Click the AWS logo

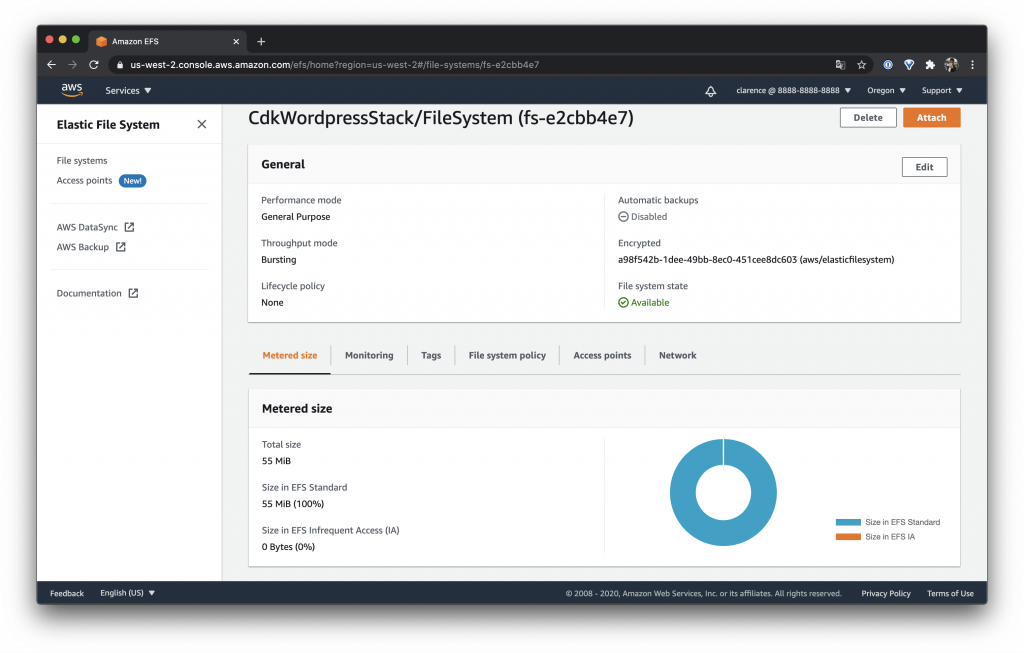[72, 90]
